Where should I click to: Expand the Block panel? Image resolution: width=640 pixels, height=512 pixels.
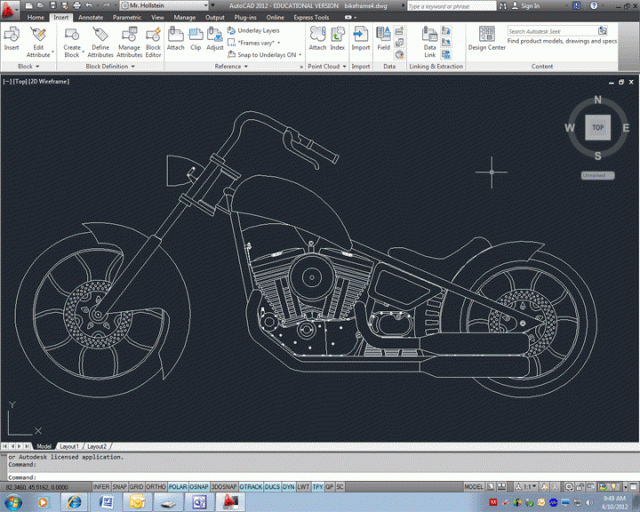point(28,66)
